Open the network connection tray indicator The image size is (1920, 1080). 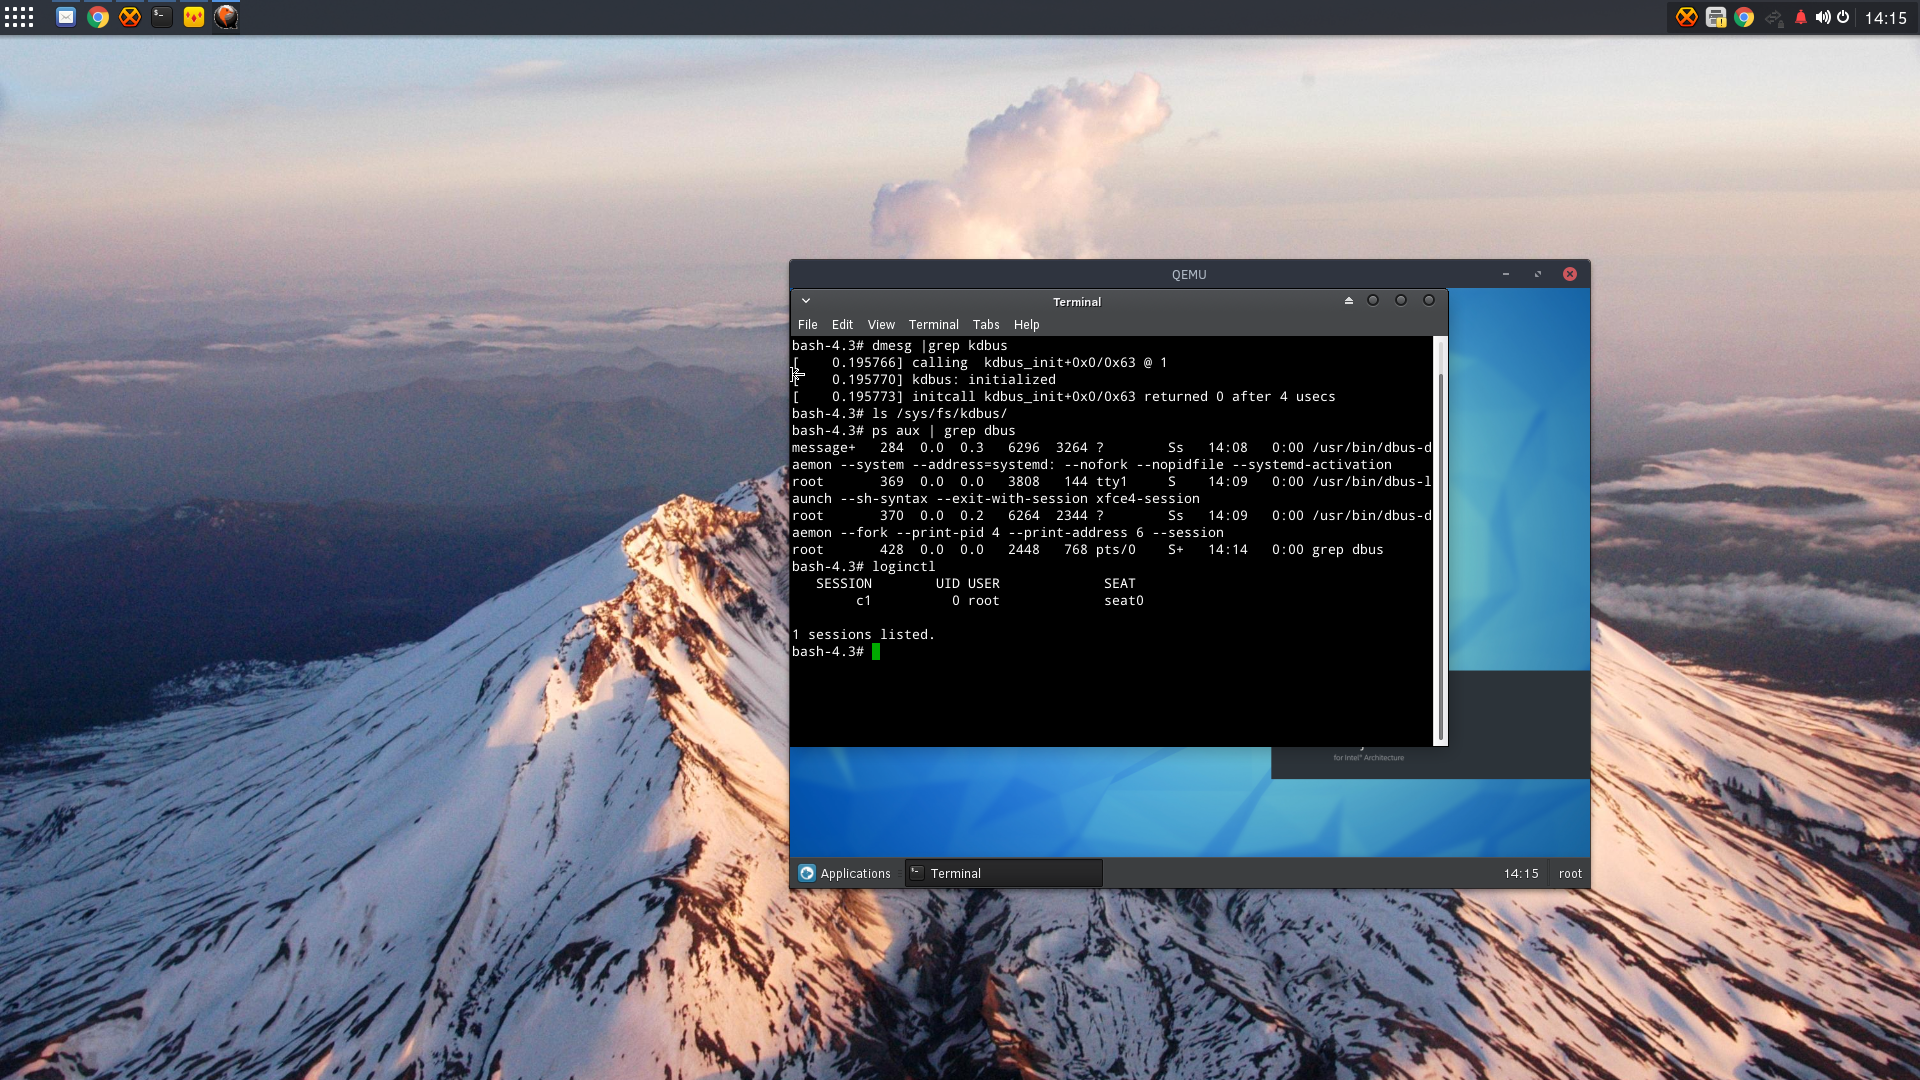tap(1774, 17)
